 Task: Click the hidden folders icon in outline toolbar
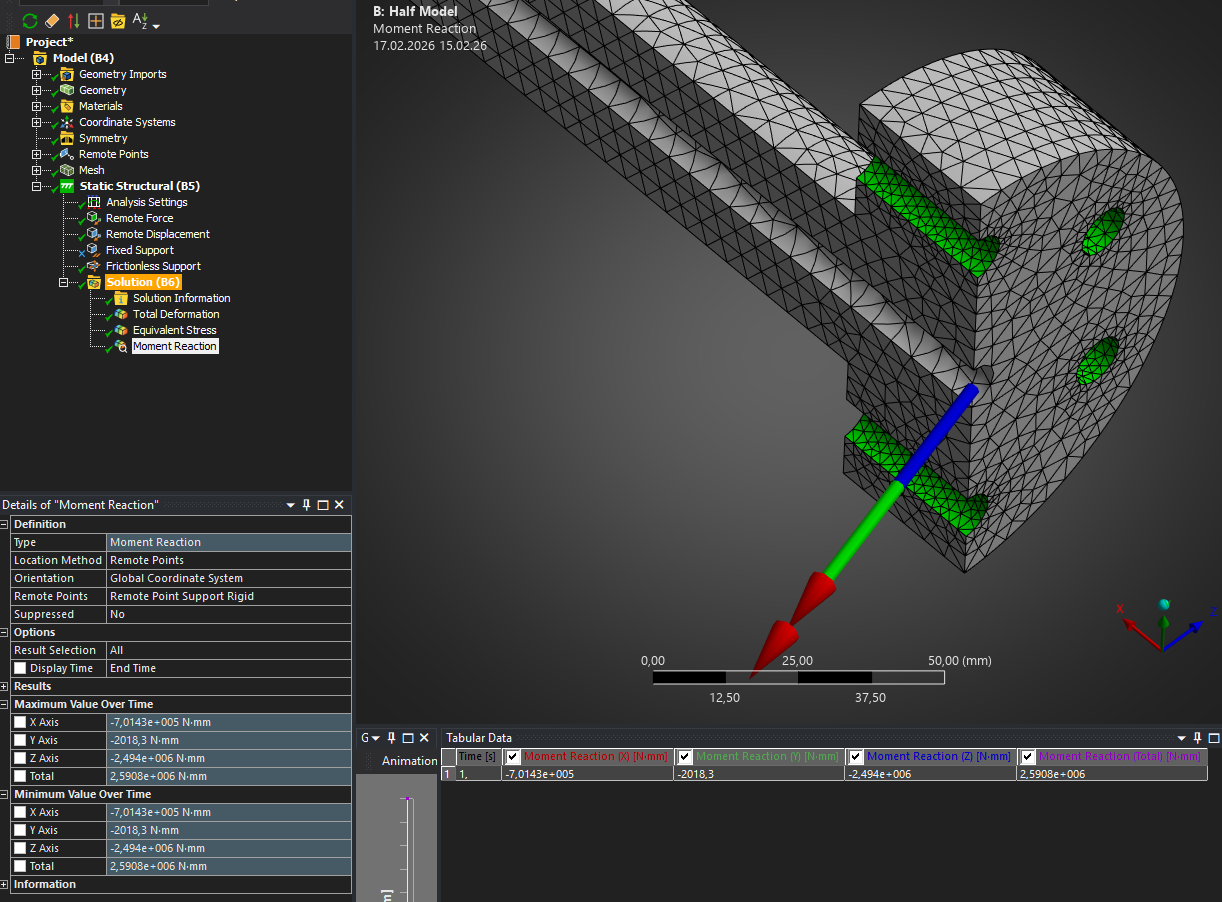[118, 21]
